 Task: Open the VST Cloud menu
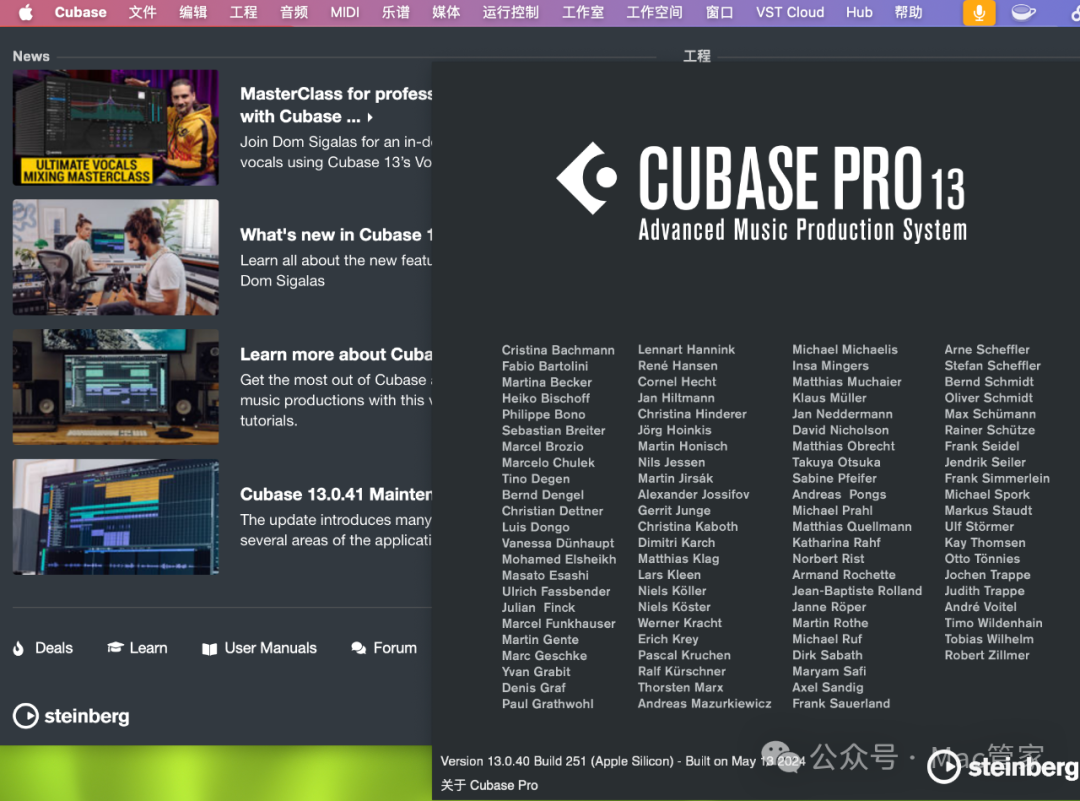[790, 12]
